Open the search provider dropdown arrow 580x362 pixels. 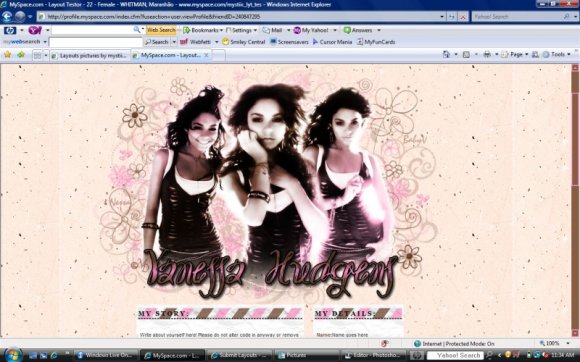click(575, 17)
